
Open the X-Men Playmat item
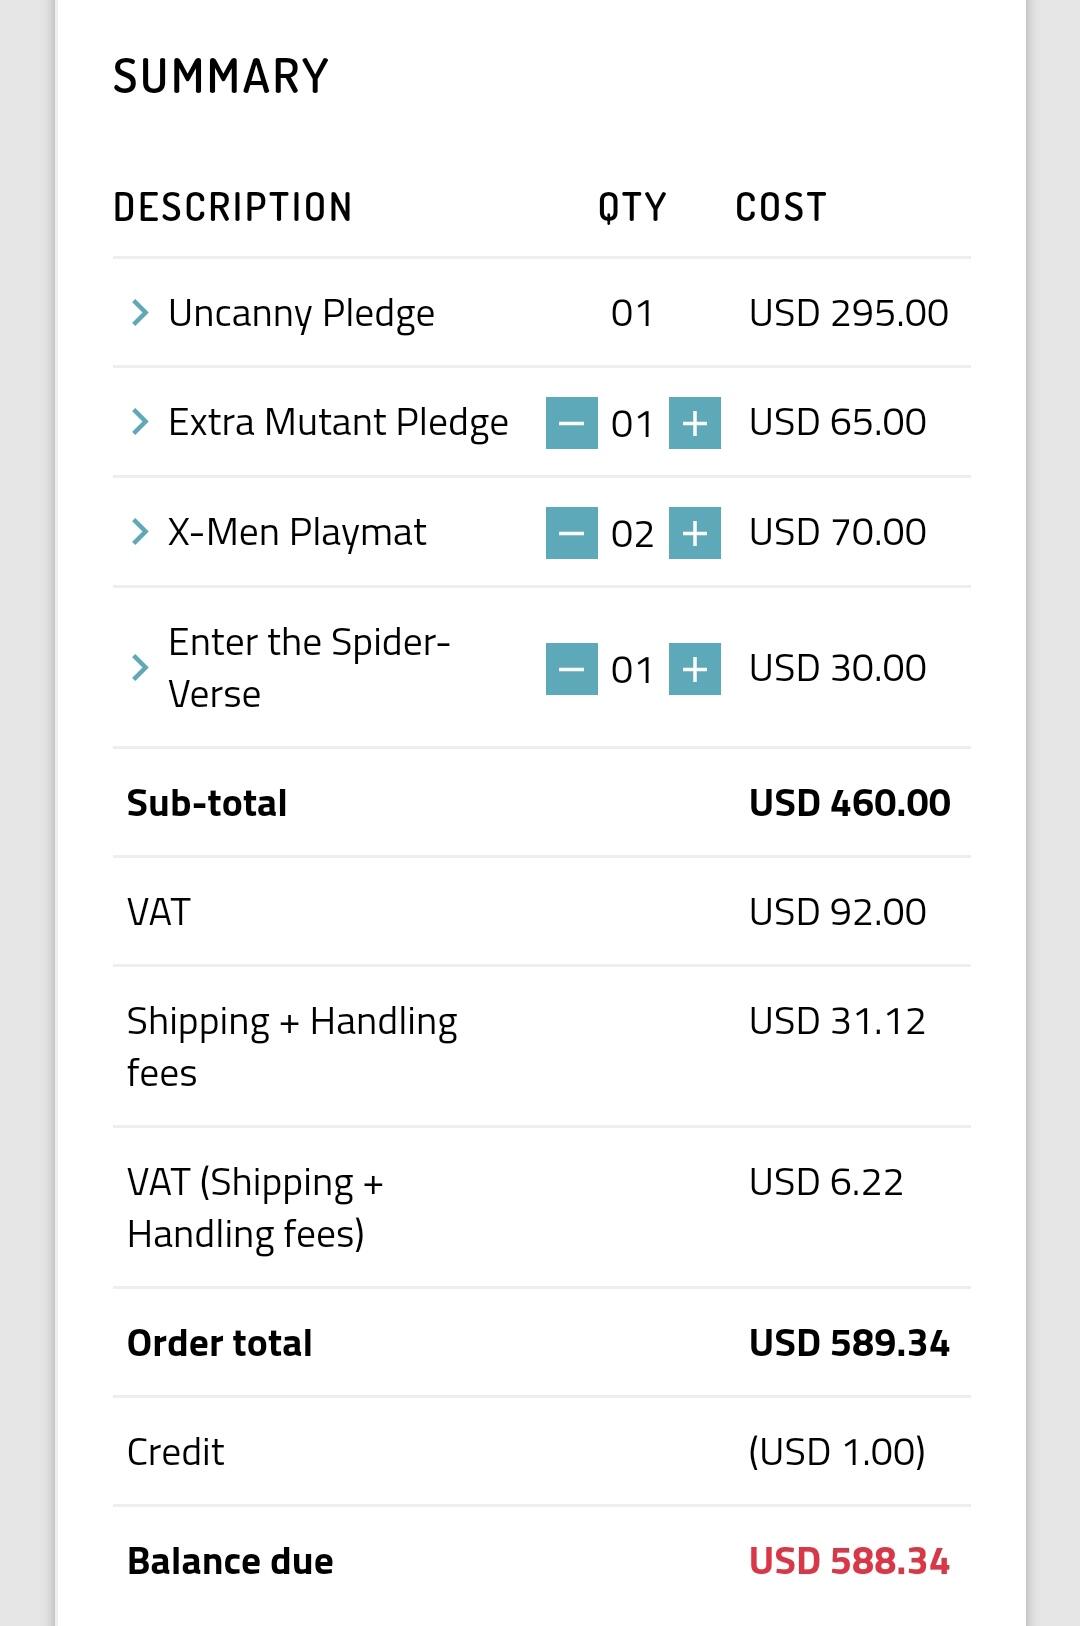click(297, 532)
